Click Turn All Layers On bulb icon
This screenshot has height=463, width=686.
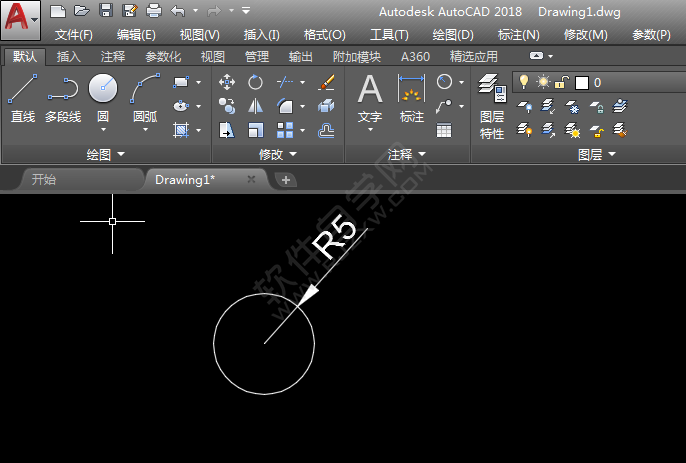point(524,130)
